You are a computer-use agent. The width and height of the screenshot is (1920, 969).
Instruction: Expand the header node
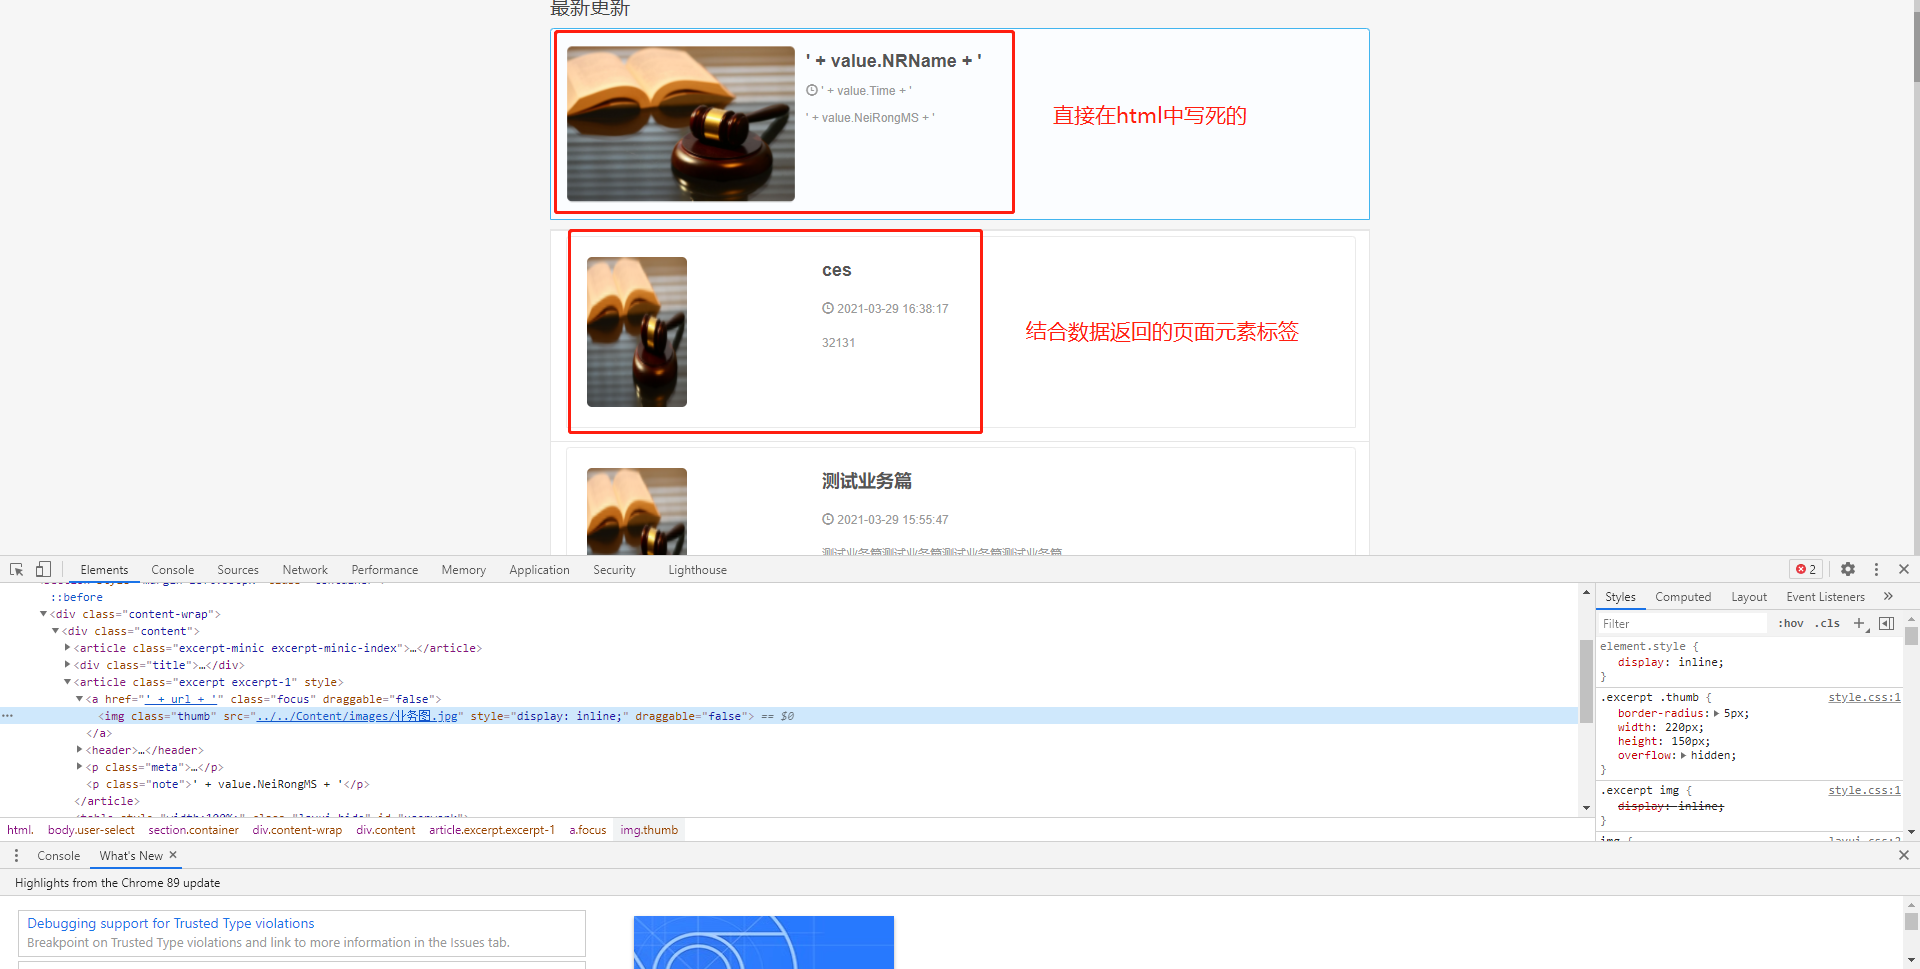pos(79,750)
